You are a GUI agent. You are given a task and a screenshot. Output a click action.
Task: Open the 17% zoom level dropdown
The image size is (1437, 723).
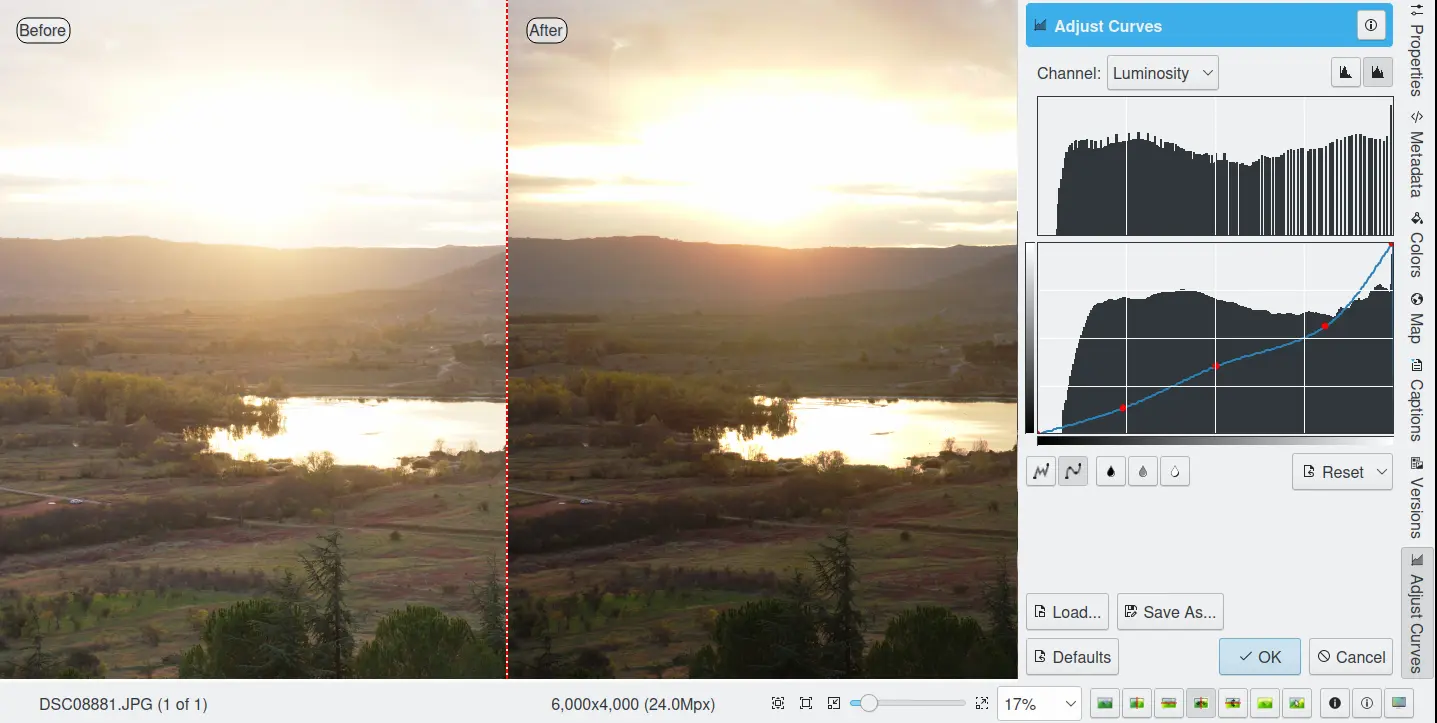(x=1039, y=704)
